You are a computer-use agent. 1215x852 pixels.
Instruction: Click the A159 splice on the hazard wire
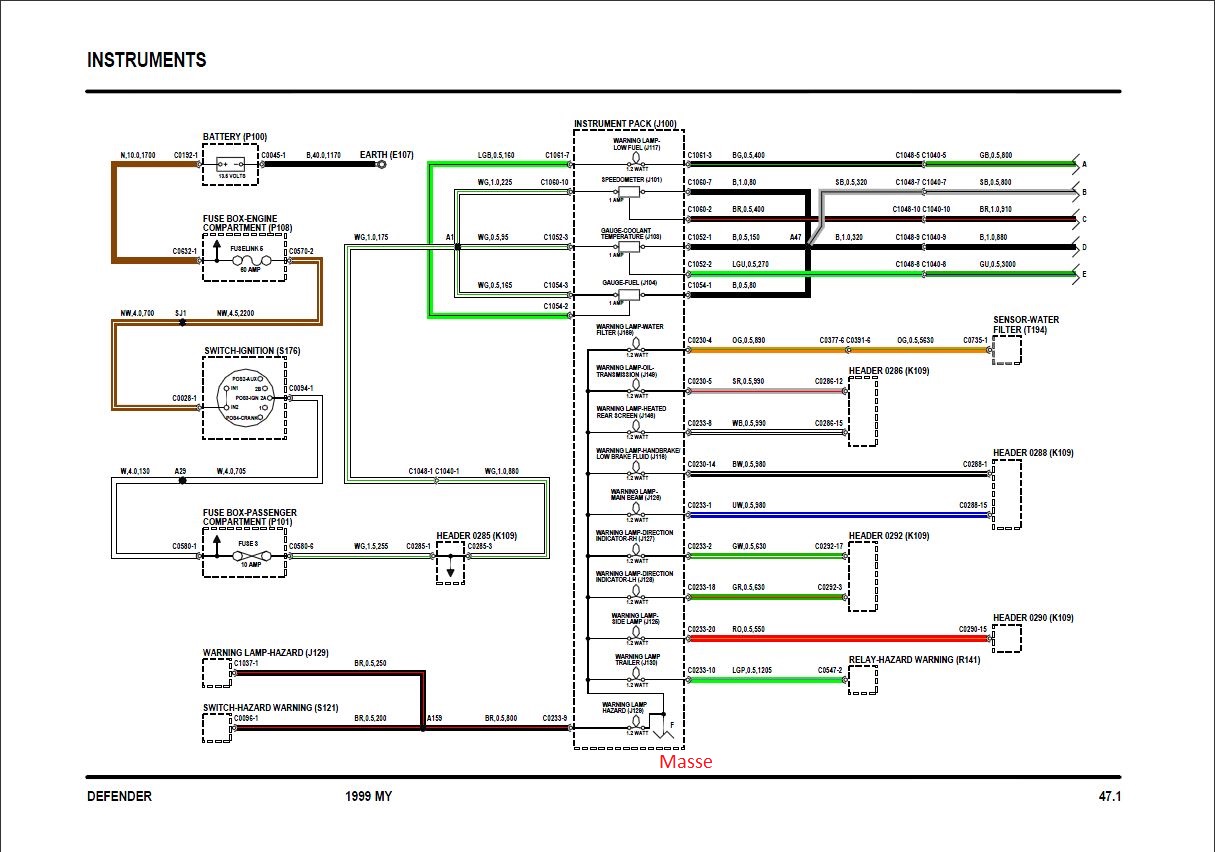click(x=423, y=728)
